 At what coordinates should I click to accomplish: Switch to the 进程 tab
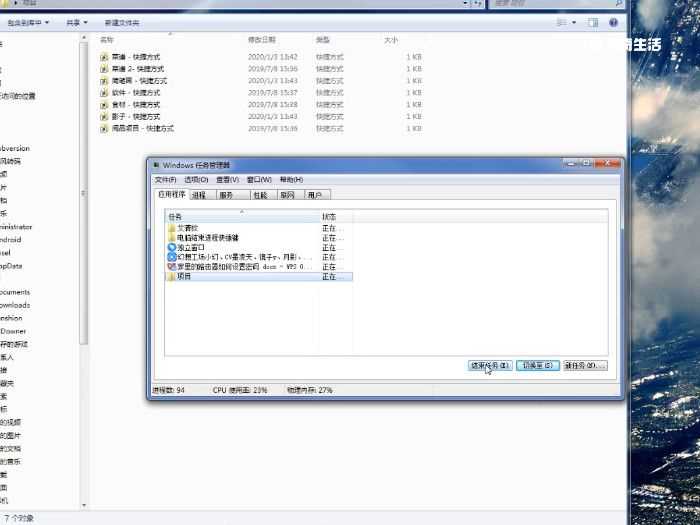click(200, 195)
